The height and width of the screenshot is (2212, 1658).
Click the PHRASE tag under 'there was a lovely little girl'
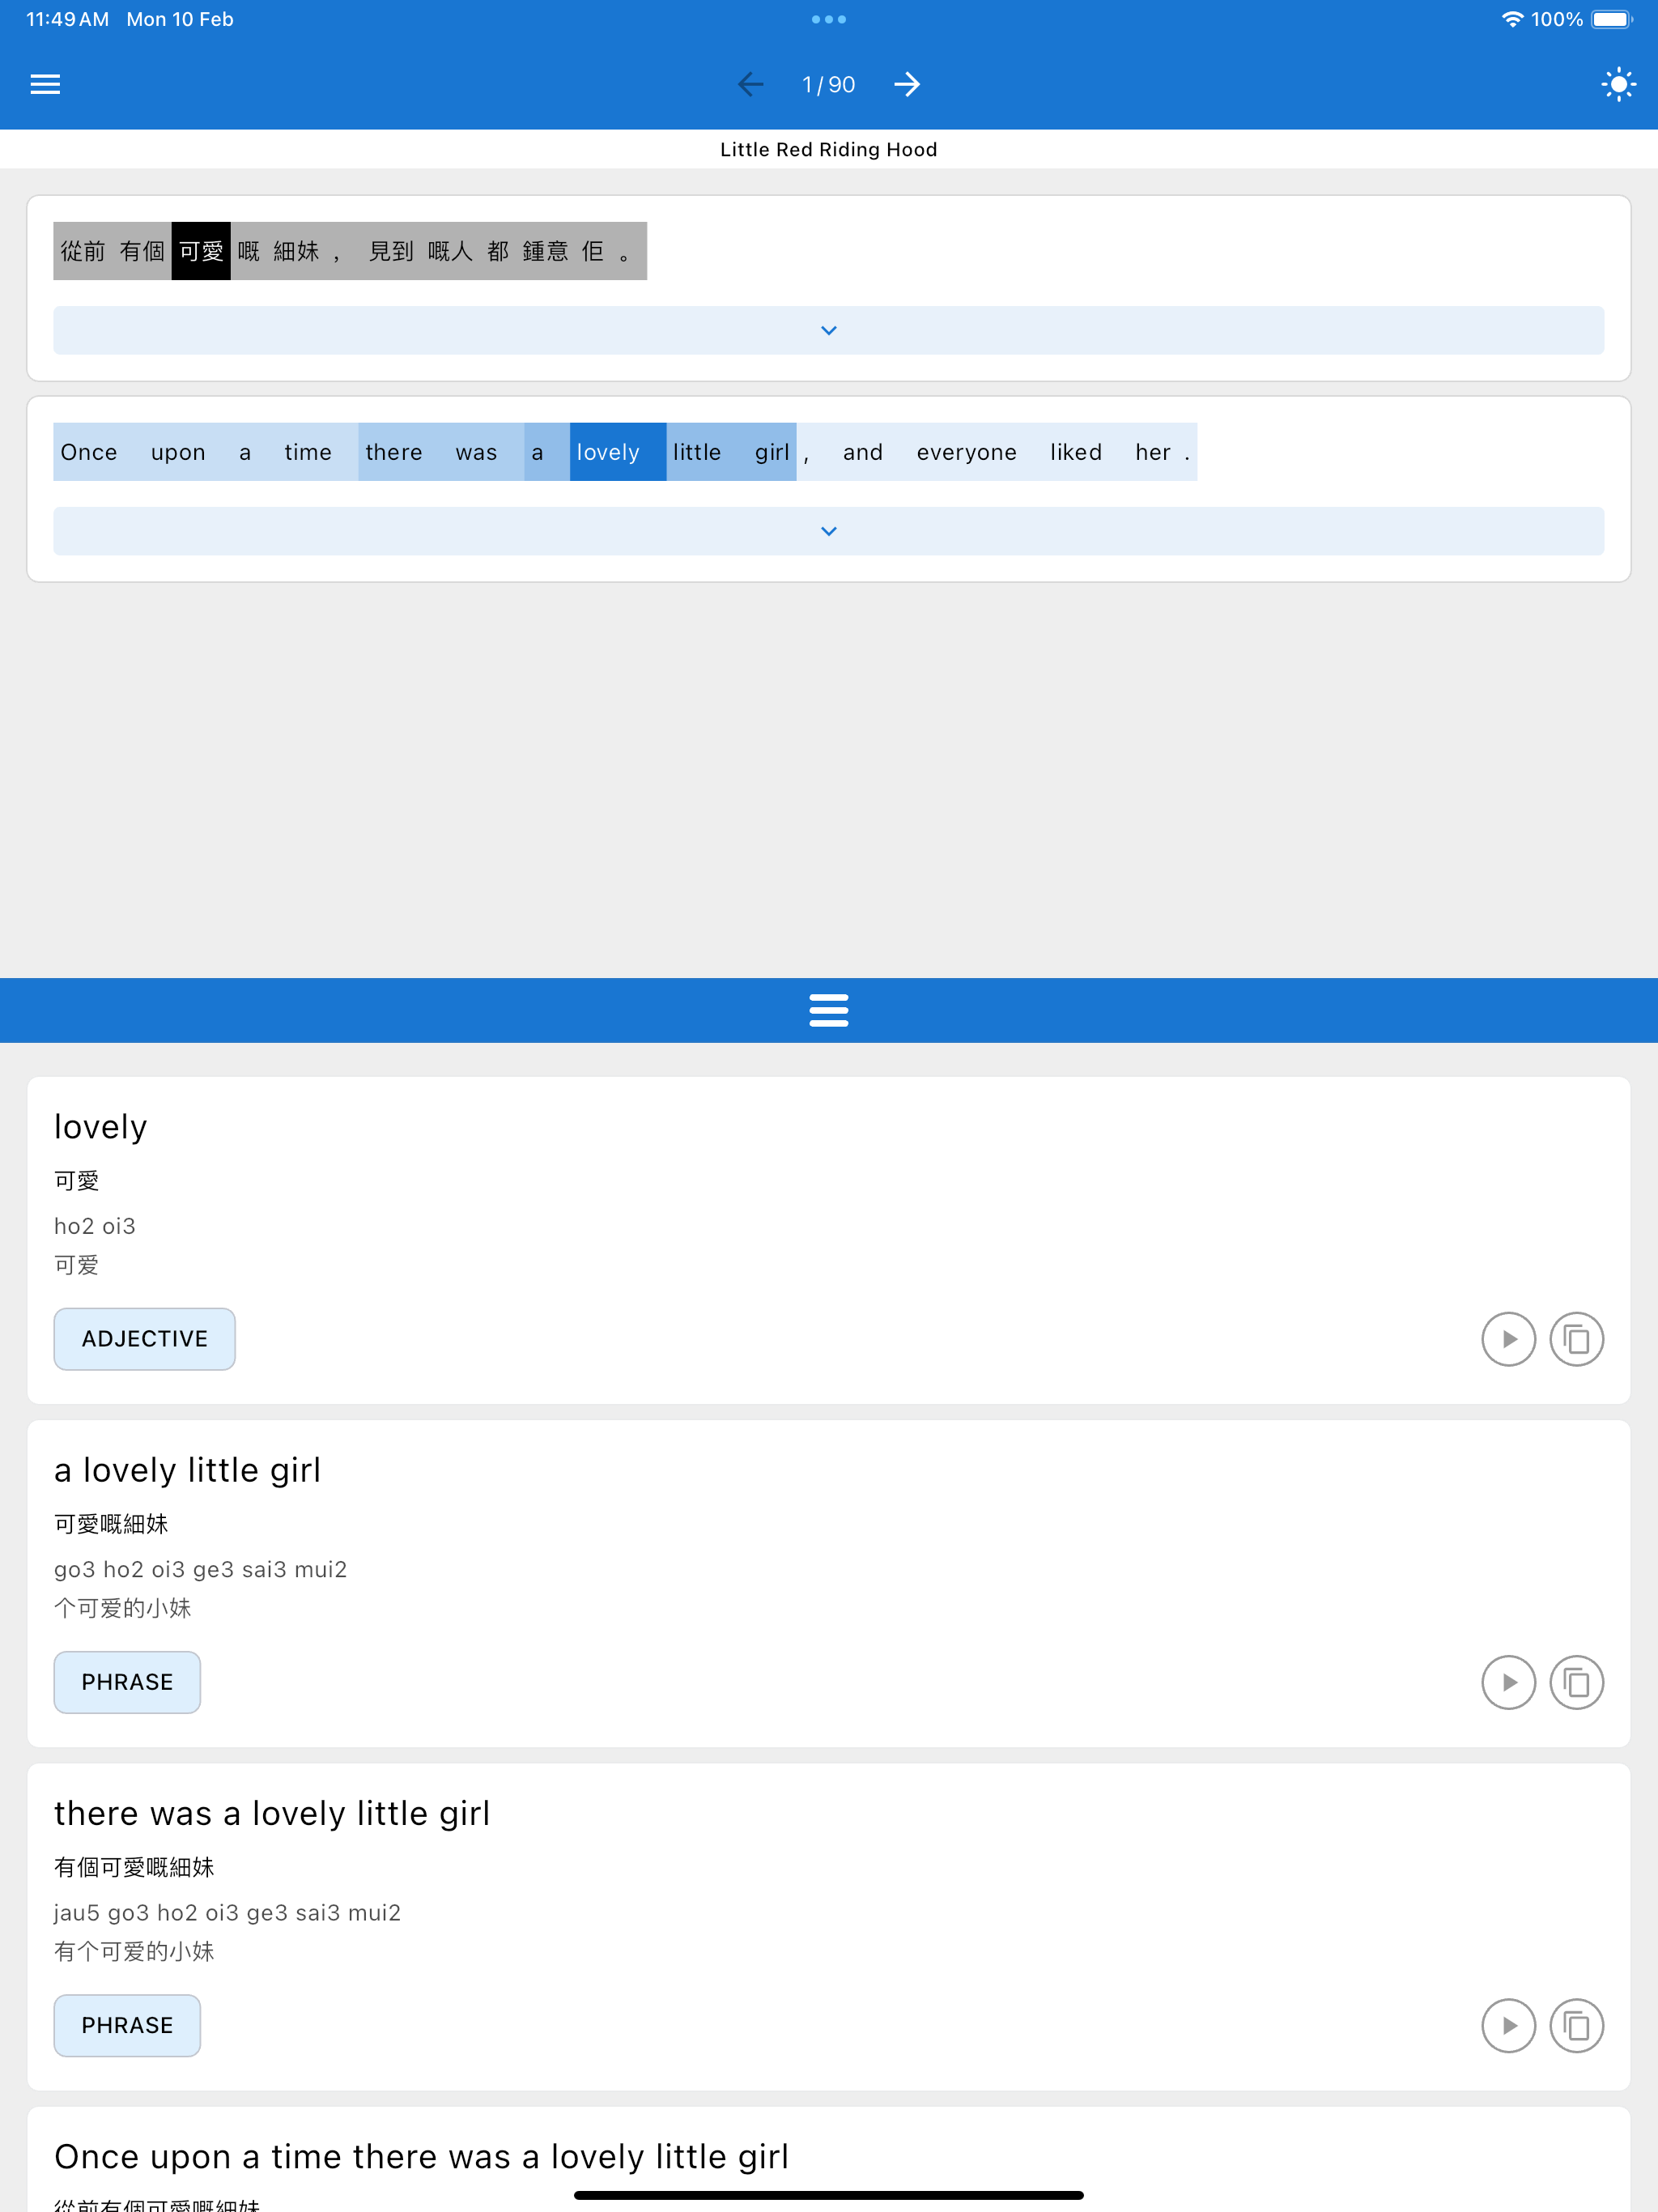[127, 2025]
